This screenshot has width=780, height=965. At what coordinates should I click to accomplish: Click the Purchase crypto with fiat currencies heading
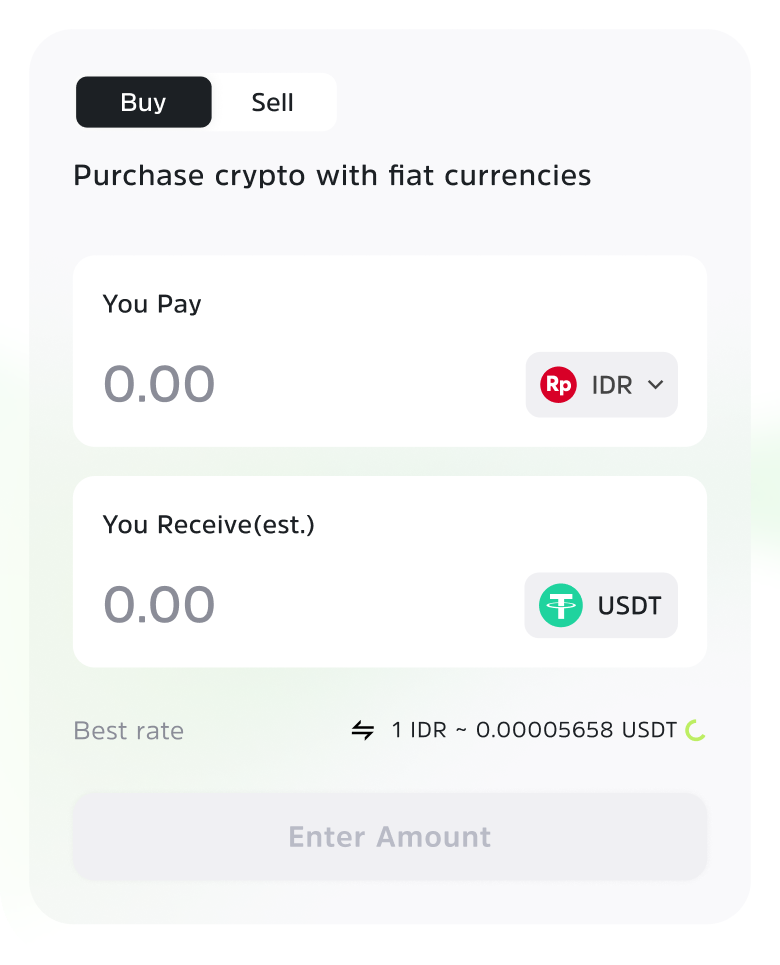click(x=332, y=176)
